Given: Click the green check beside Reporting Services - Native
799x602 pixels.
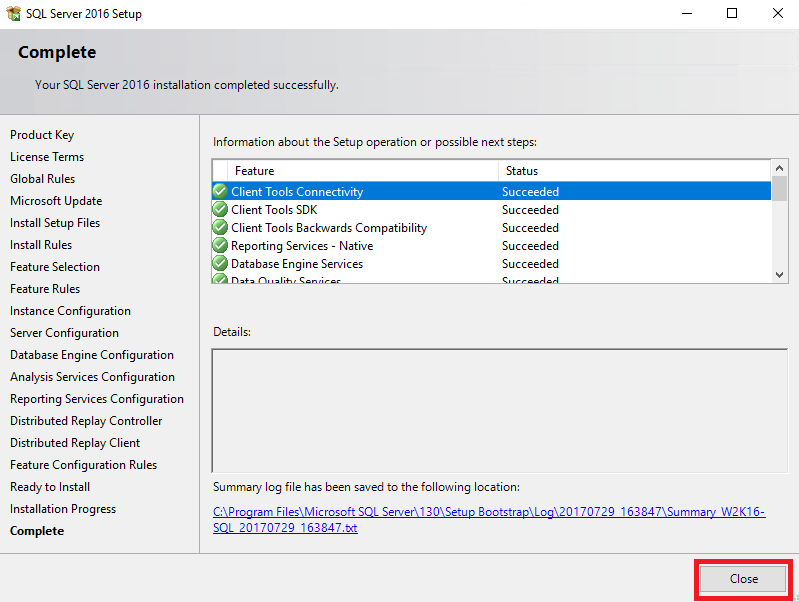Looking at the screenshot, I should [x=220, y=246].
